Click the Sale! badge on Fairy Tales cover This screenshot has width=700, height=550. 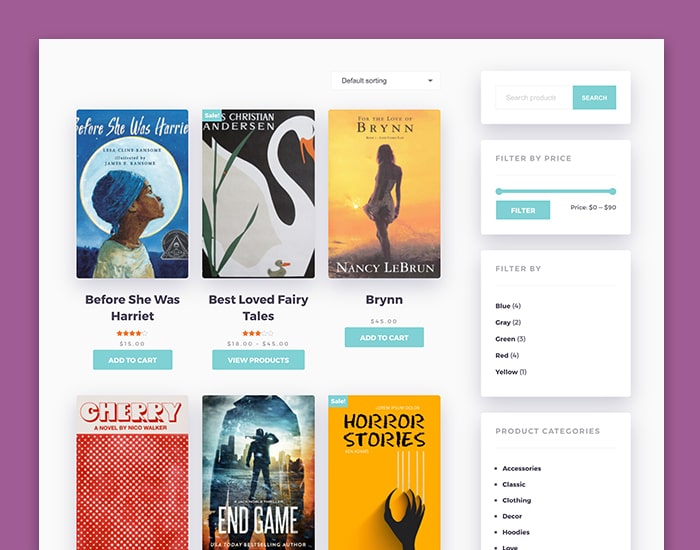pos(212,115)
